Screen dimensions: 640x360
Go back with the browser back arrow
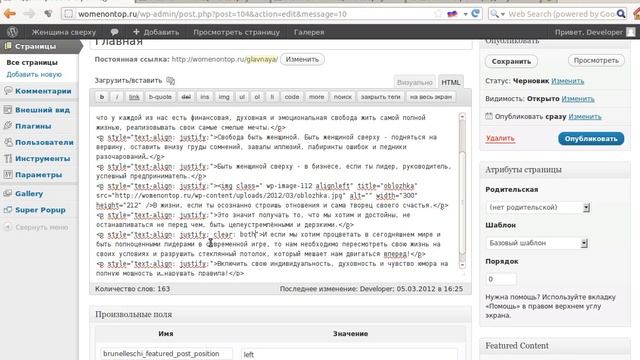(x=10, y=13)
